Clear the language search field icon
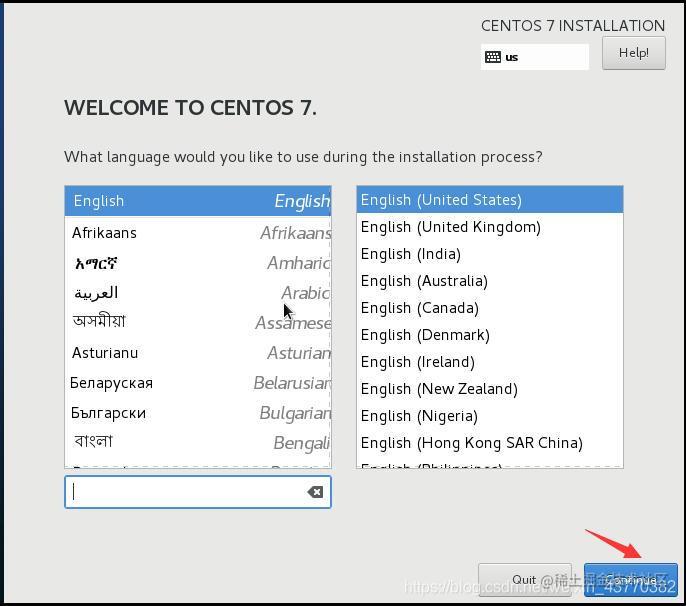 [315, 492]
